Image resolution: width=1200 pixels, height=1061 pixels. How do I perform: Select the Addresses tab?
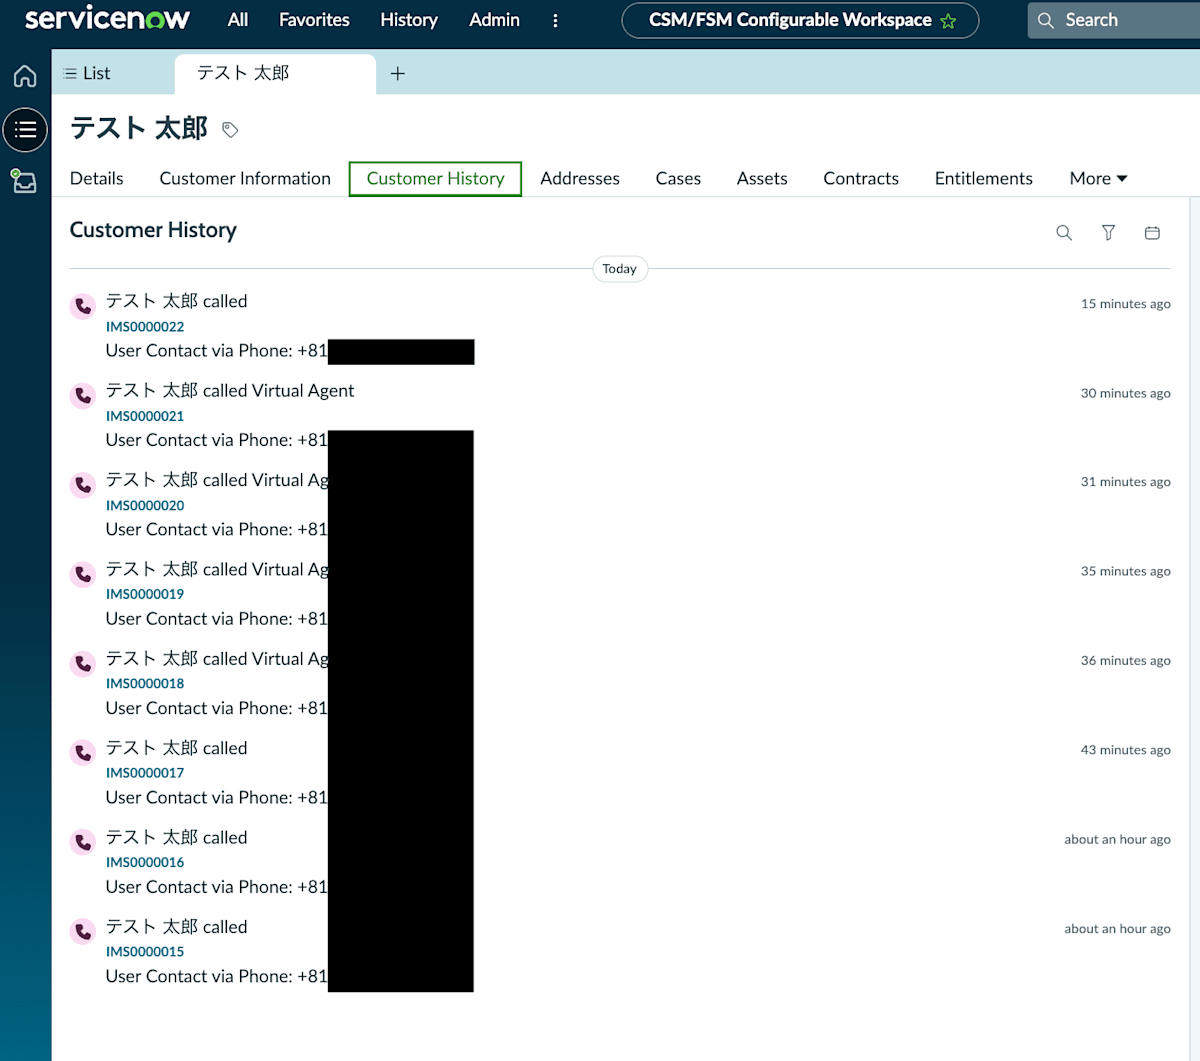coord(580,179)
